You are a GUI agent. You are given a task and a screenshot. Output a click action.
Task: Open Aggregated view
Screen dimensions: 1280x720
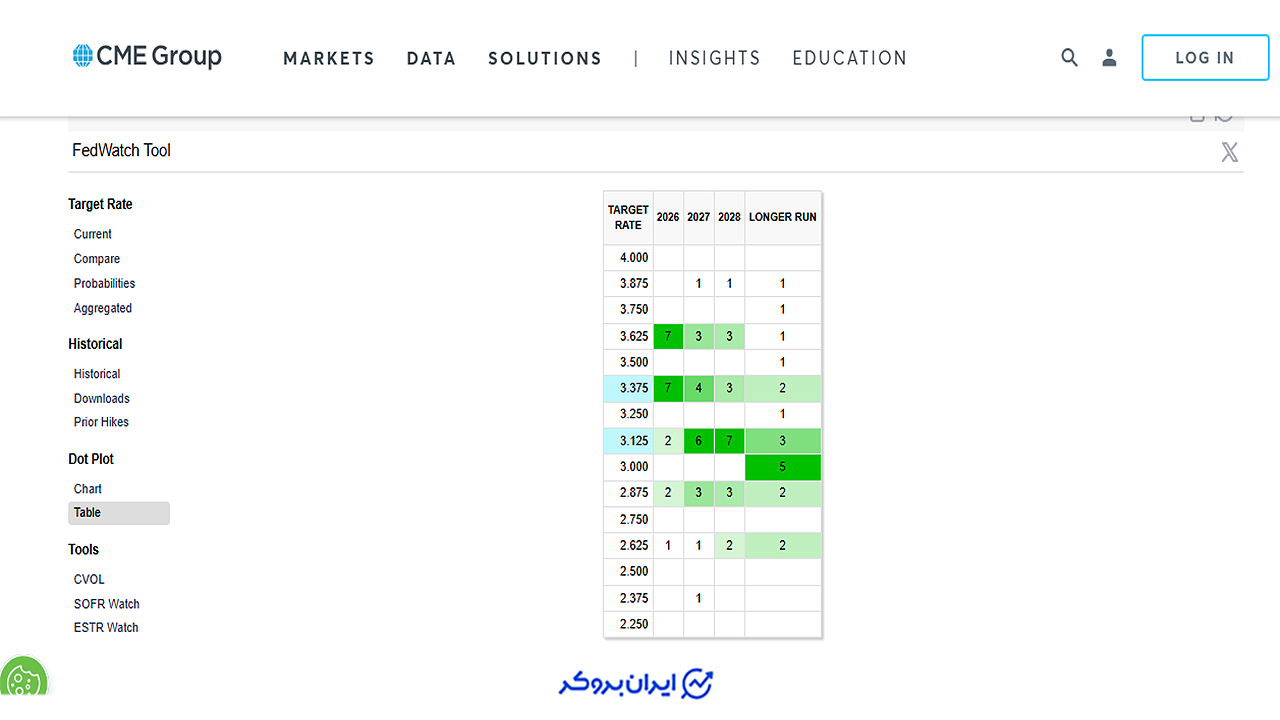point(103,309)
